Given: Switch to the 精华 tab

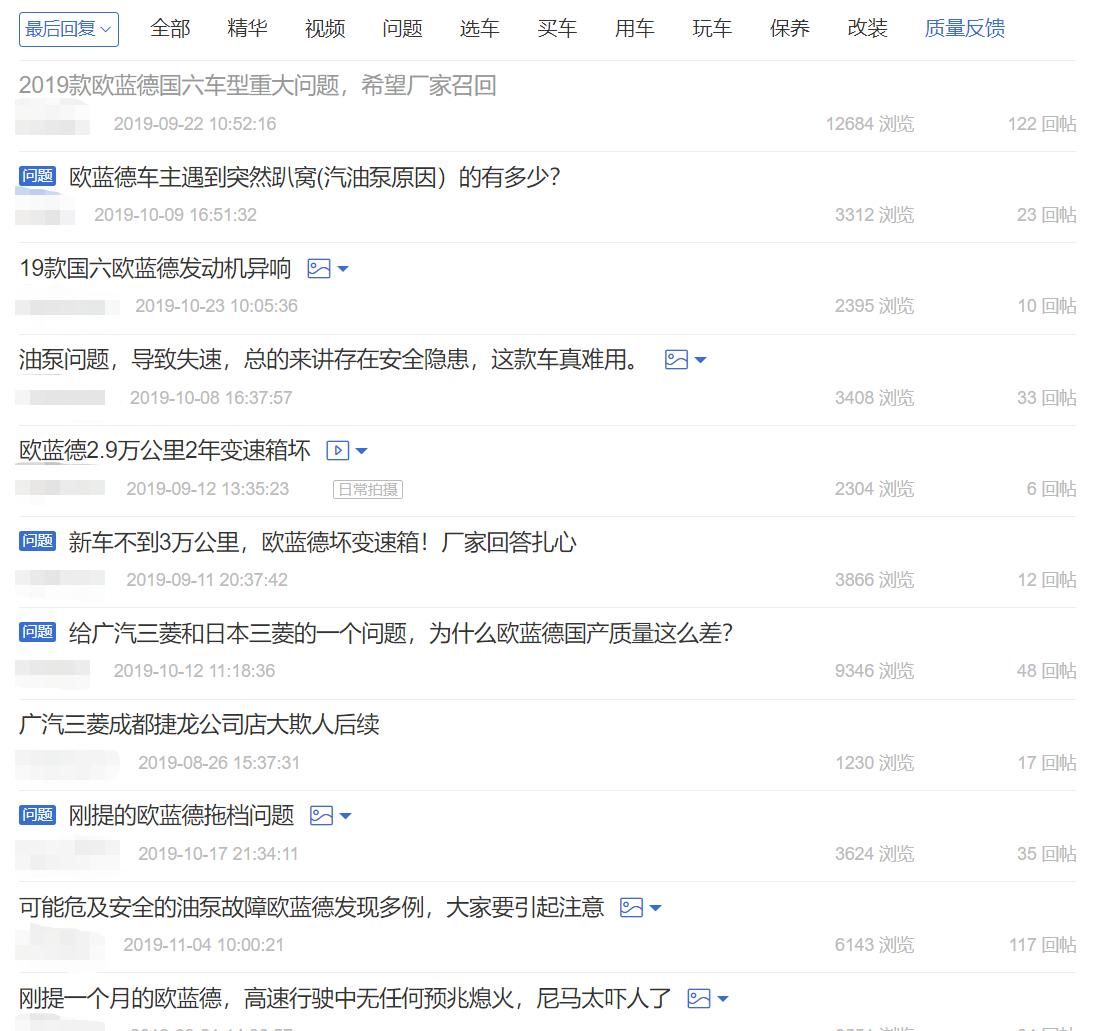Looking at the screenshot, I should 247,29.
